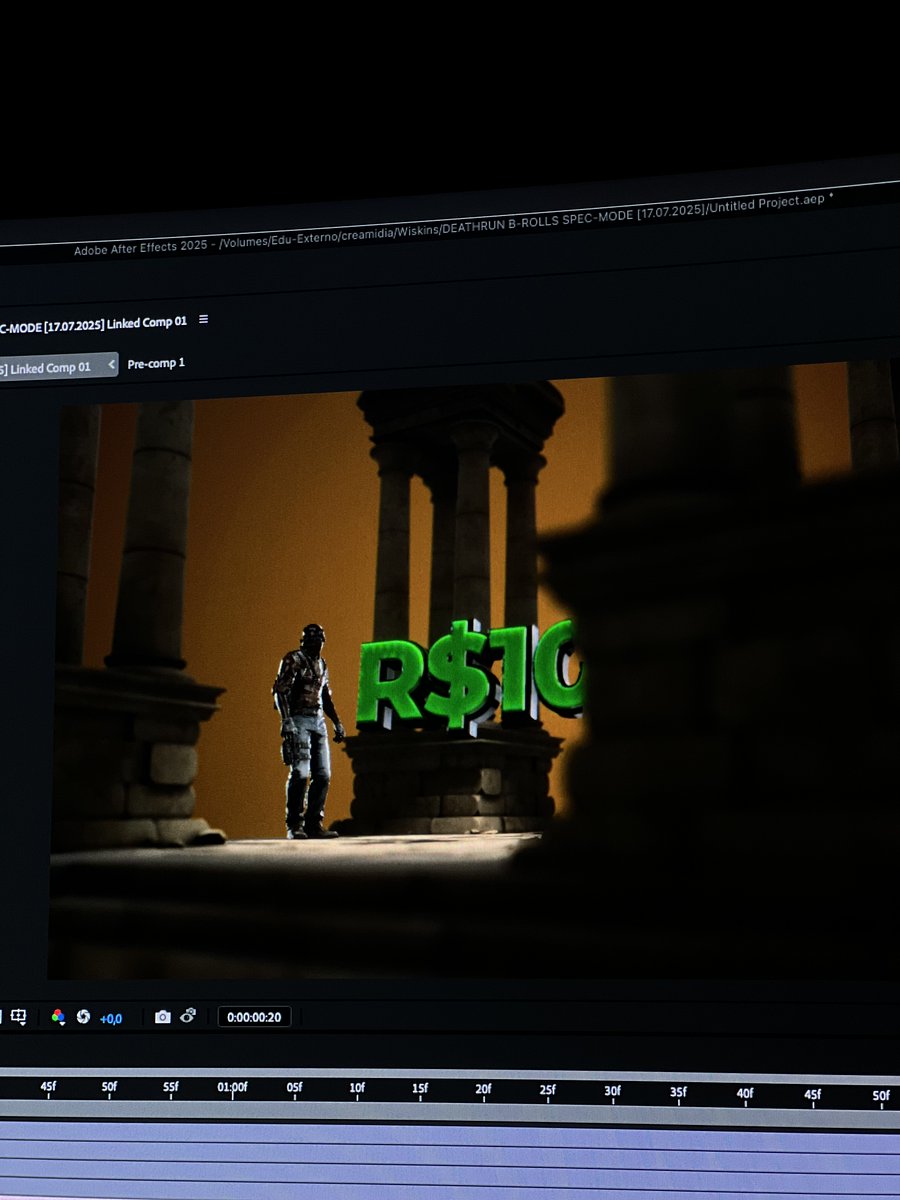Click the green R$10 3D text in the viewer

pos(468,675)
